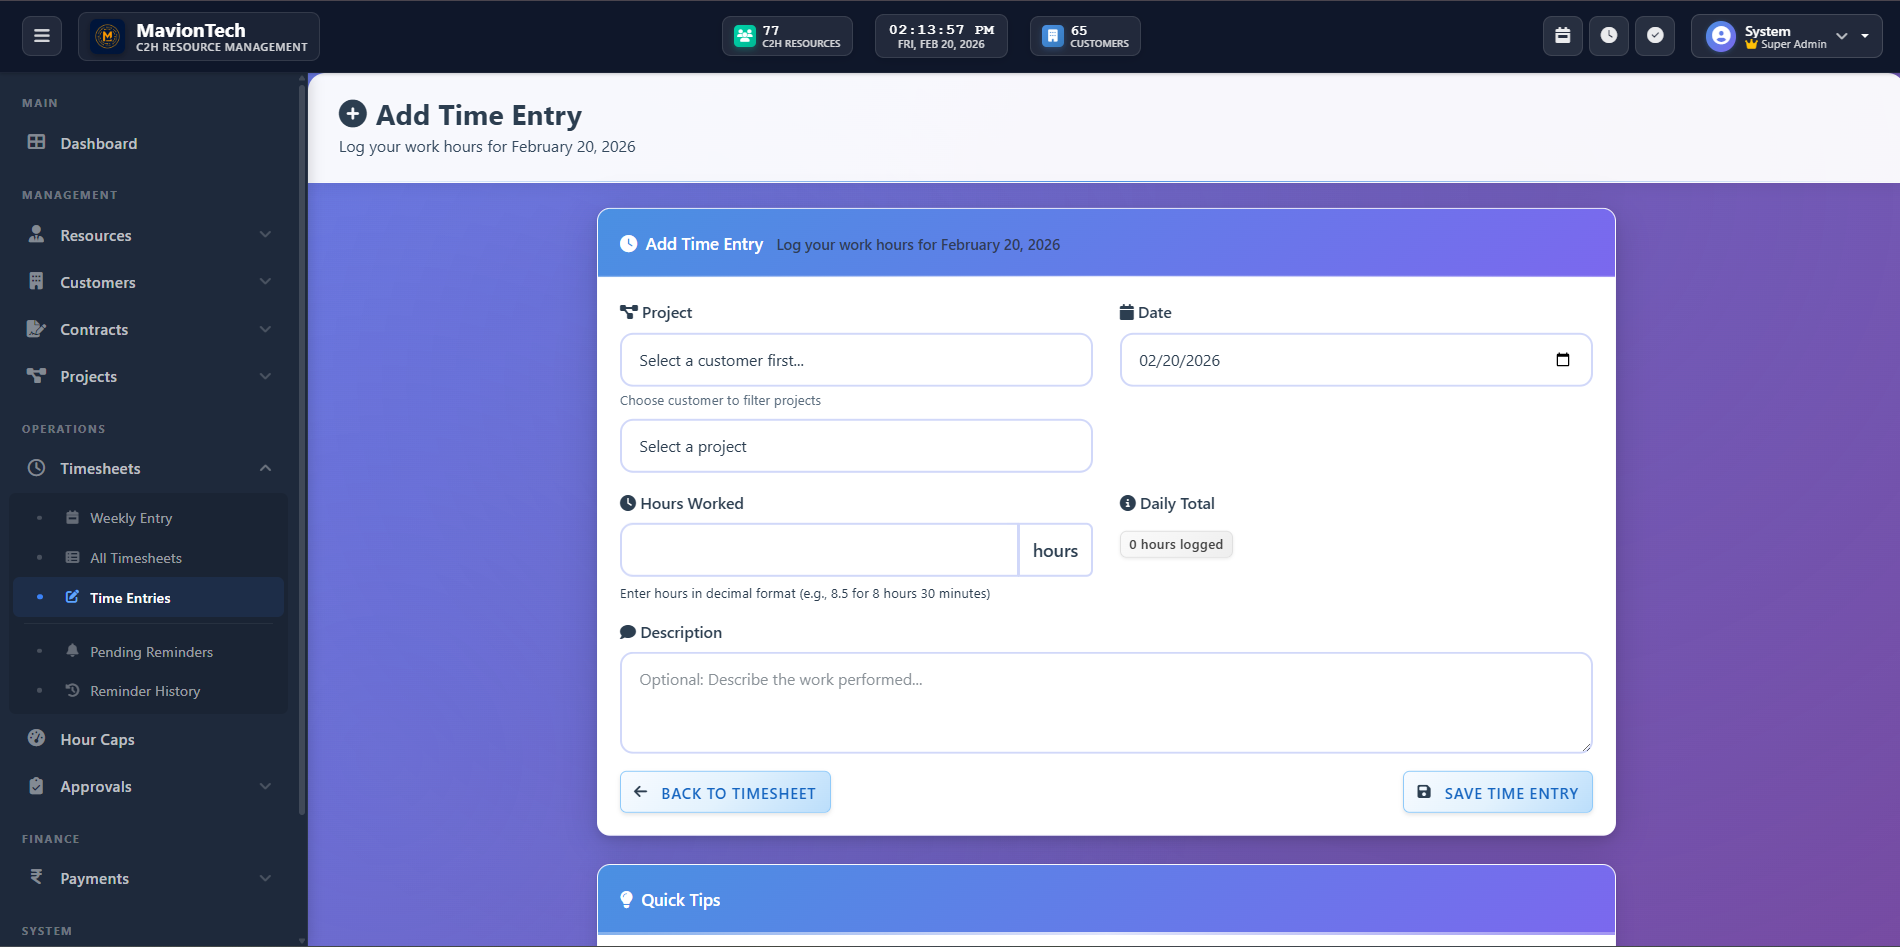This screenshot has height=947, width=1900.
Task: Click the MavionTech logo icon
Action: click(x=108, y=37)
